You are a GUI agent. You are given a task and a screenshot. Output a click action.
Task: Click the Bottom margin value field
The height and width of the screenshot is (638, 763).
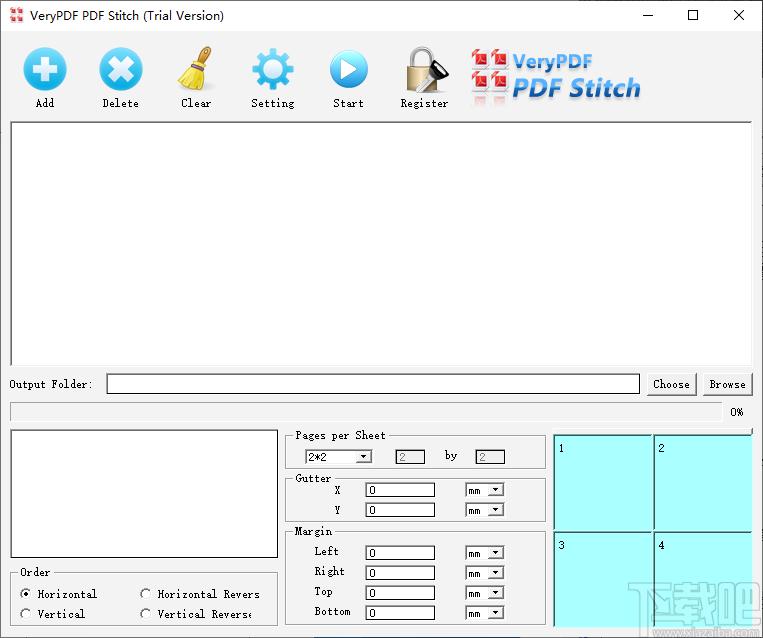tap(400, 612)
